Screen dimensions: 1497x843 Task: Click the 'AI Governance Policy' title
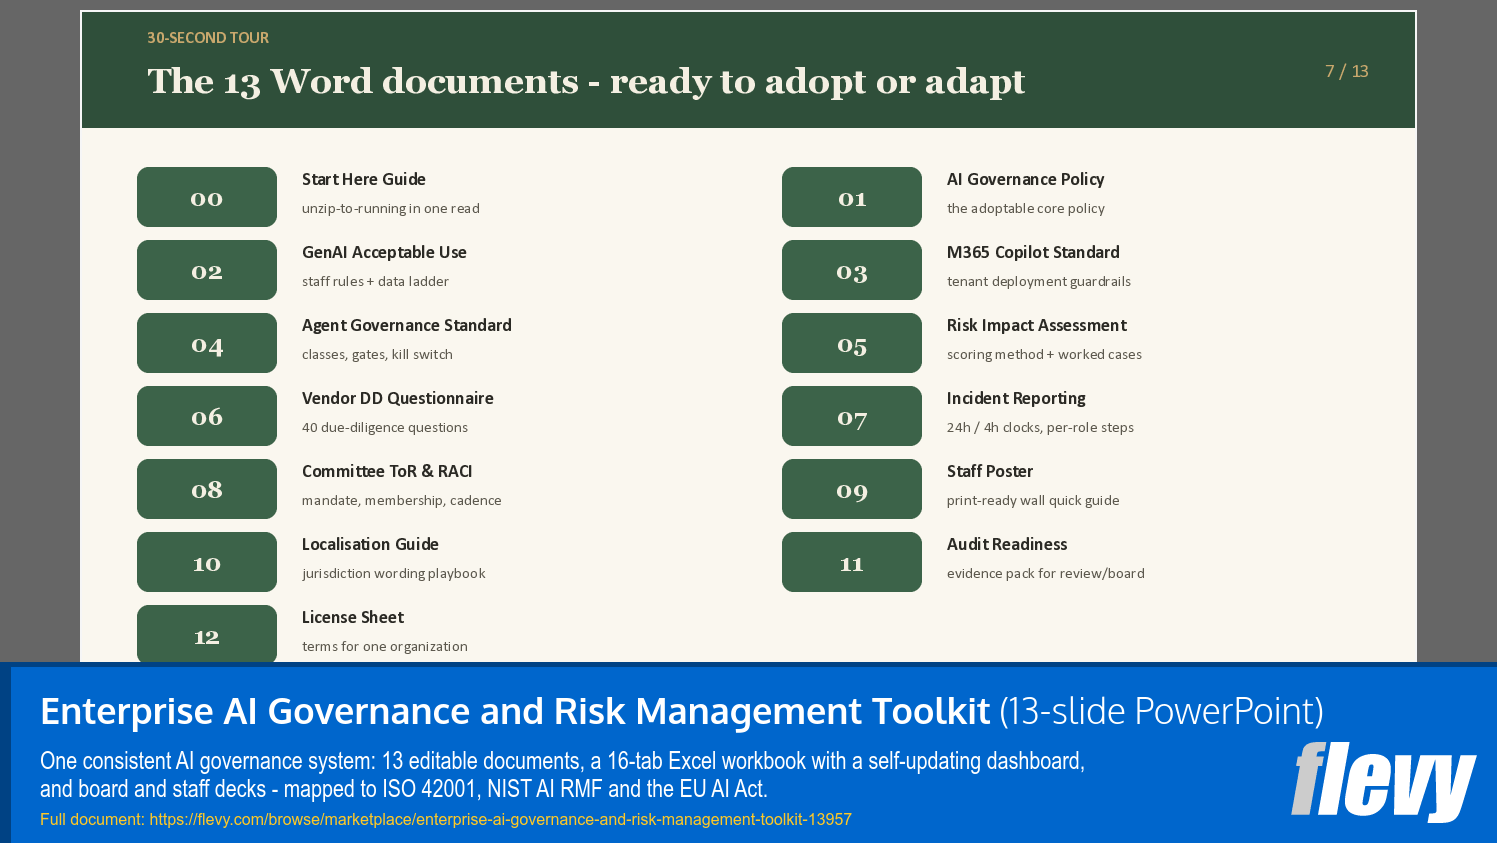pyautogui.click(x=1026, y=179)
